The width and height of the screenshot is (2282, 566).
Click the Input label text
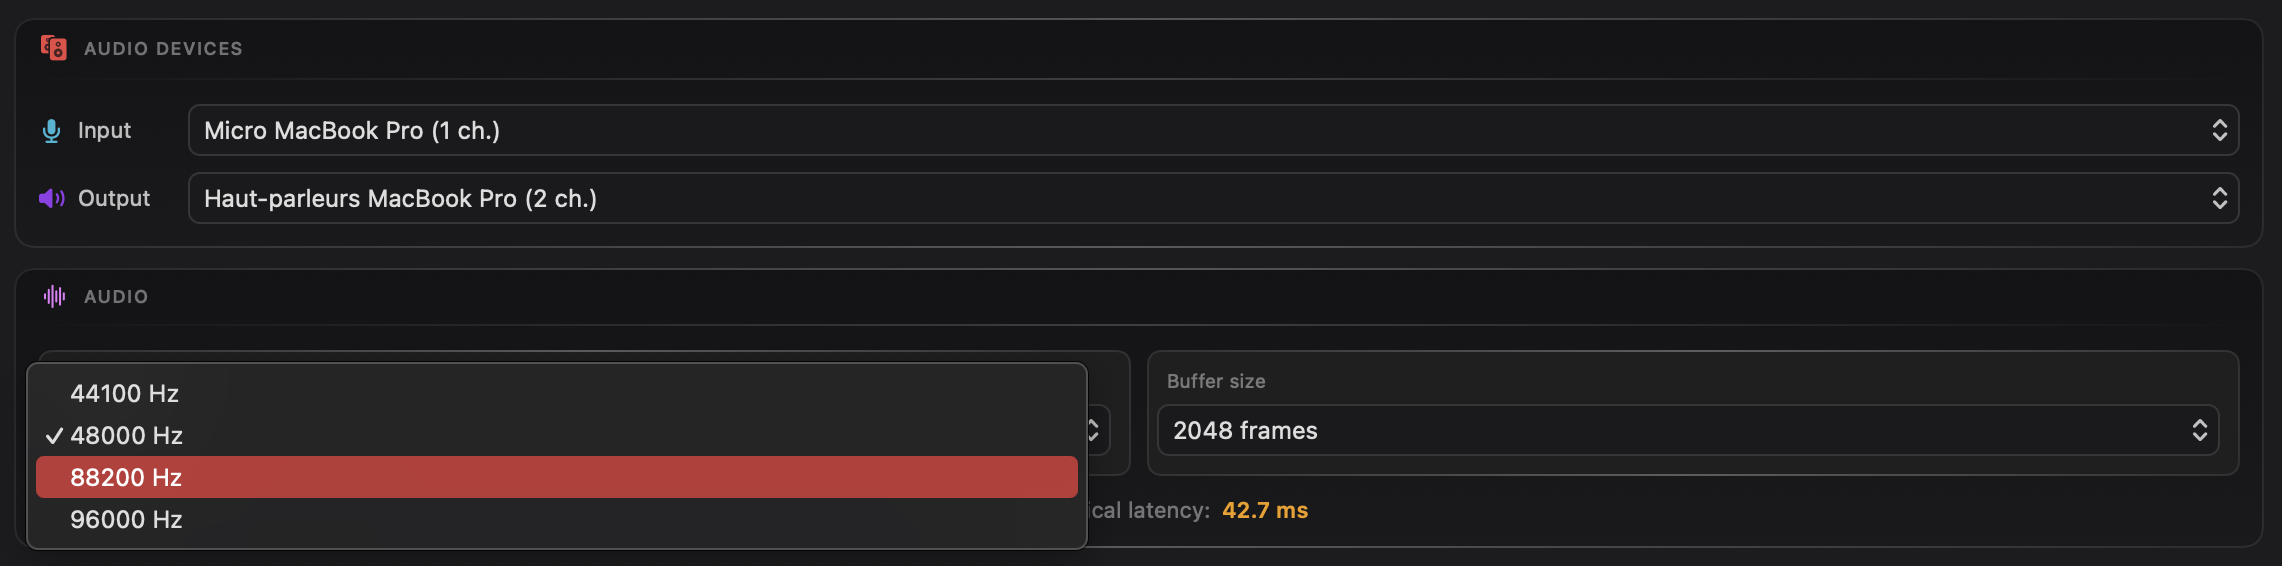(x=104, y=131)
